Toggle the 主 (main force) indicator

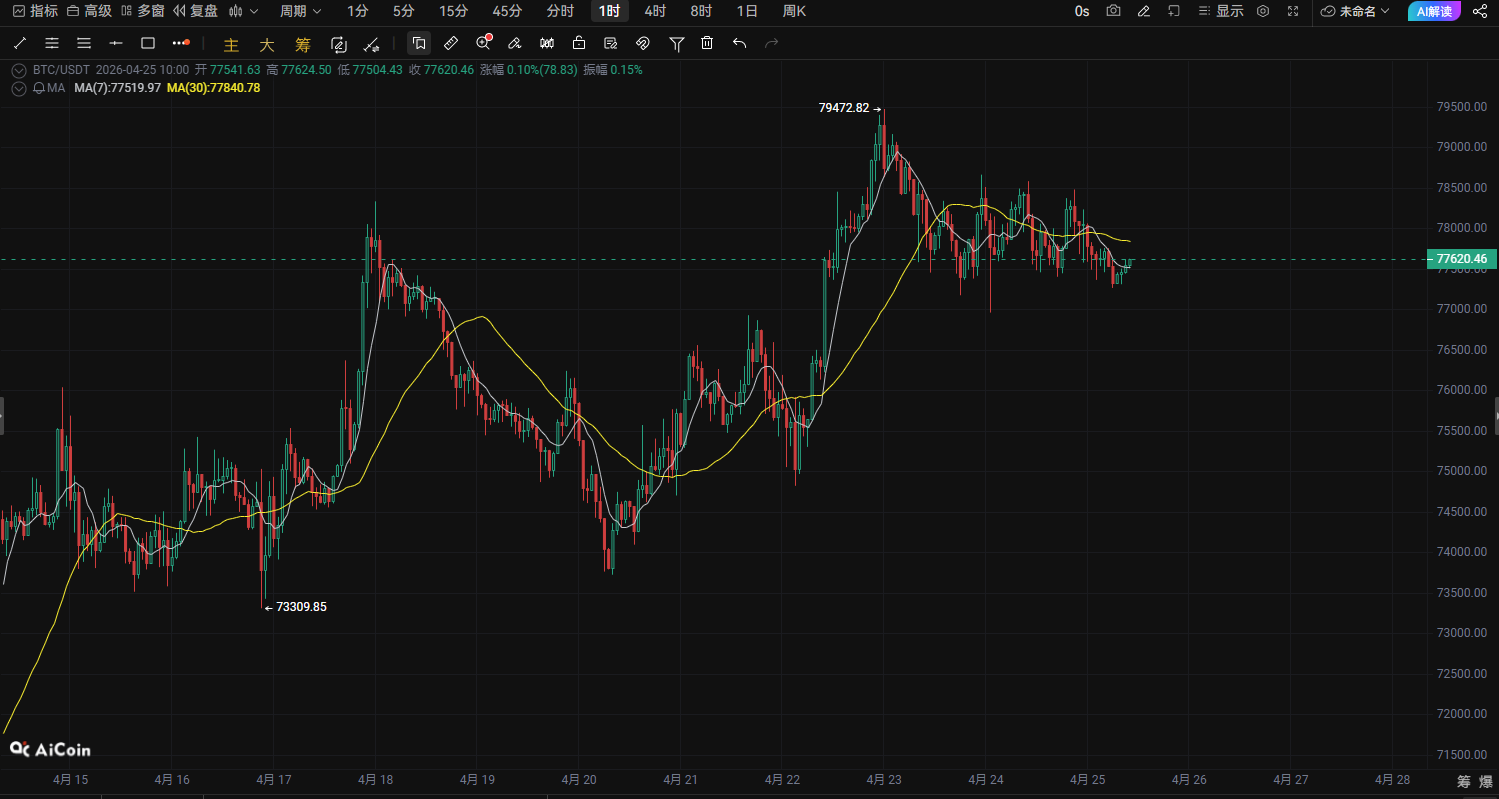231,45
